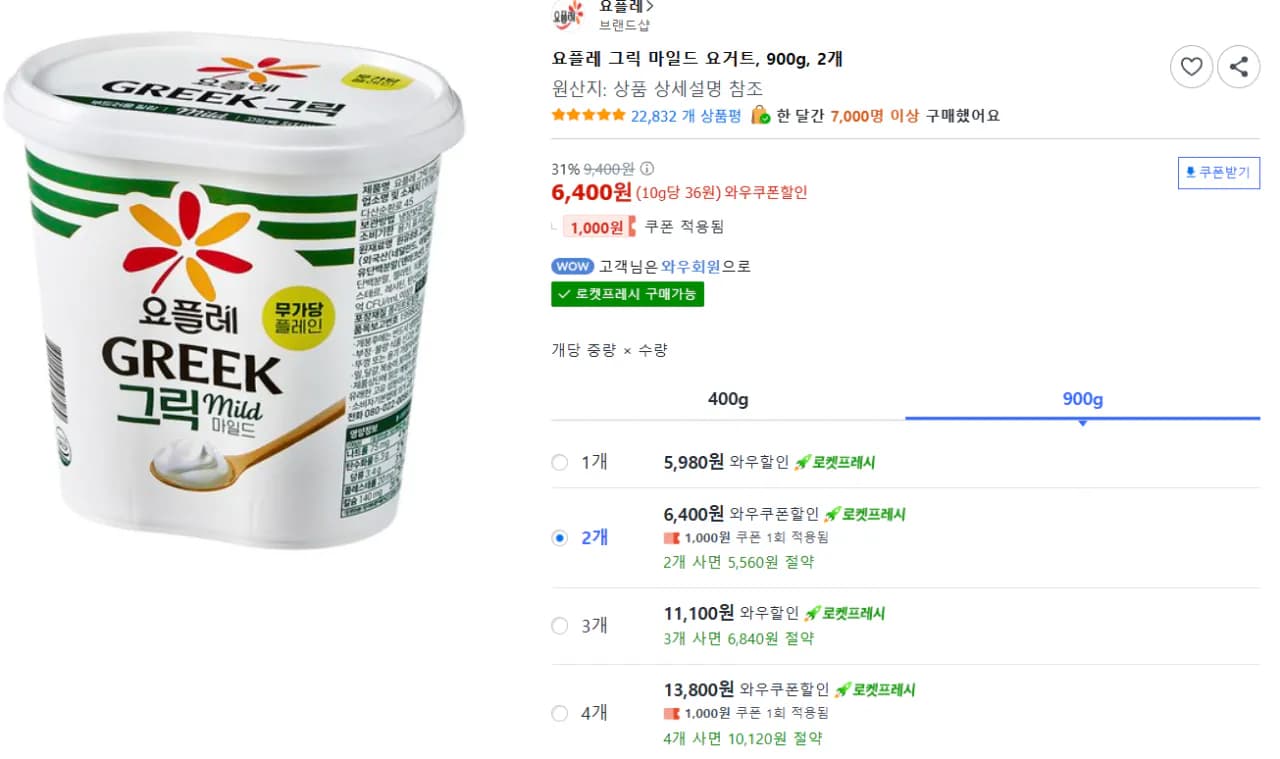Choose the 4개 quantity option

pyautogui.click(x=559, y=713)
